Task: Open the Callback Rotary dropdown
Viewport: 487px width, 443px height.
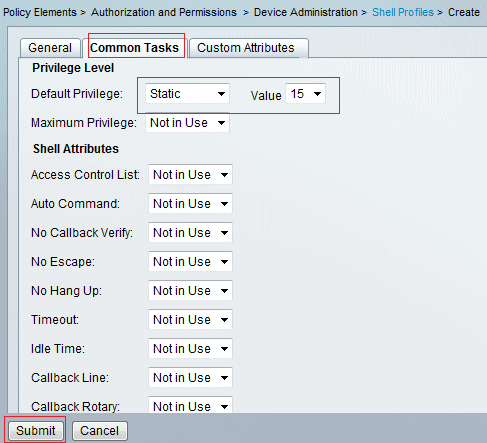Action: point(190,405)
